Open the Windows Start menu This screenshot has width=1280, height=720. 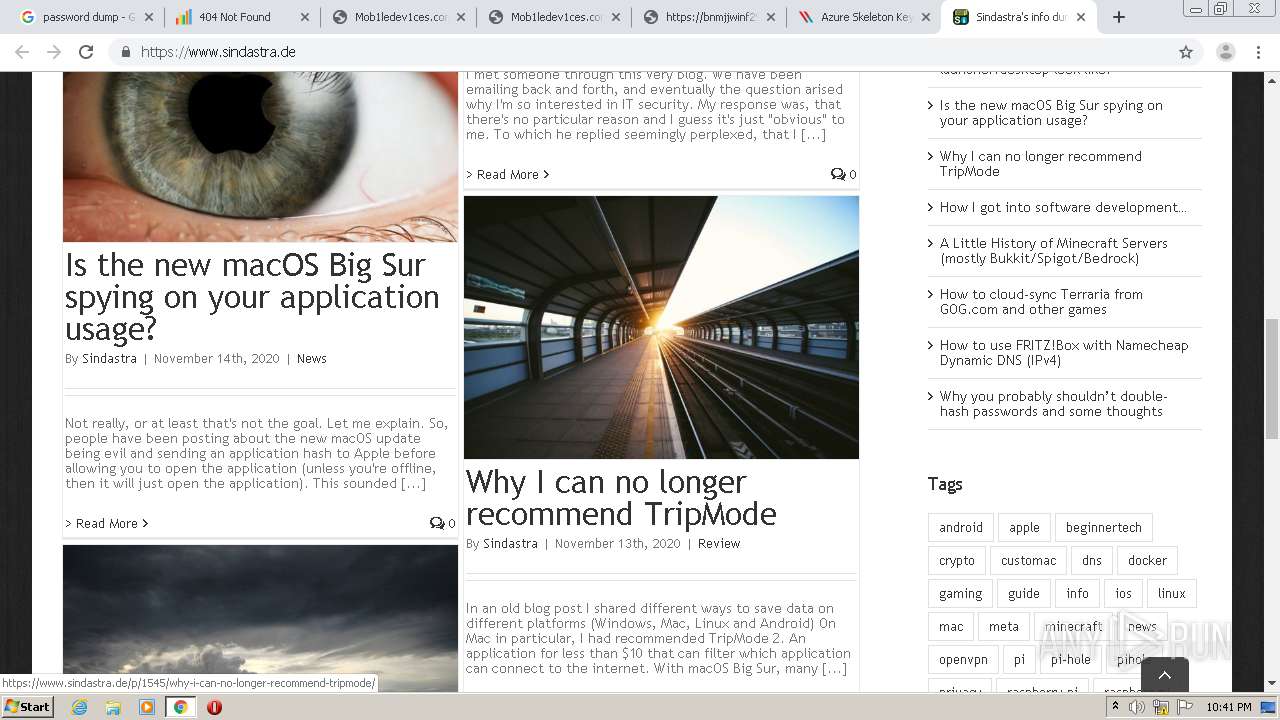pos(28,706)
